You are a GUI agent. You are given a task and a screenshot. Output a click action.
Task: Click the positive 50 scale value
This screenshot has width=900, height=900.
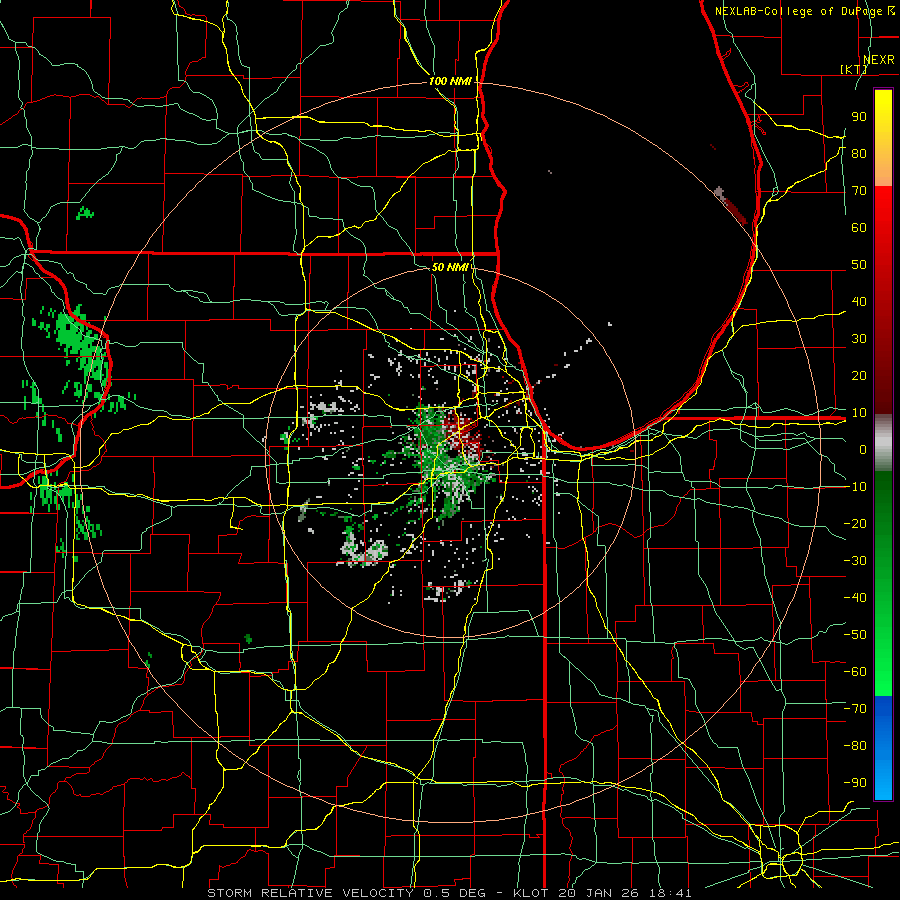(x=859, y=265)
